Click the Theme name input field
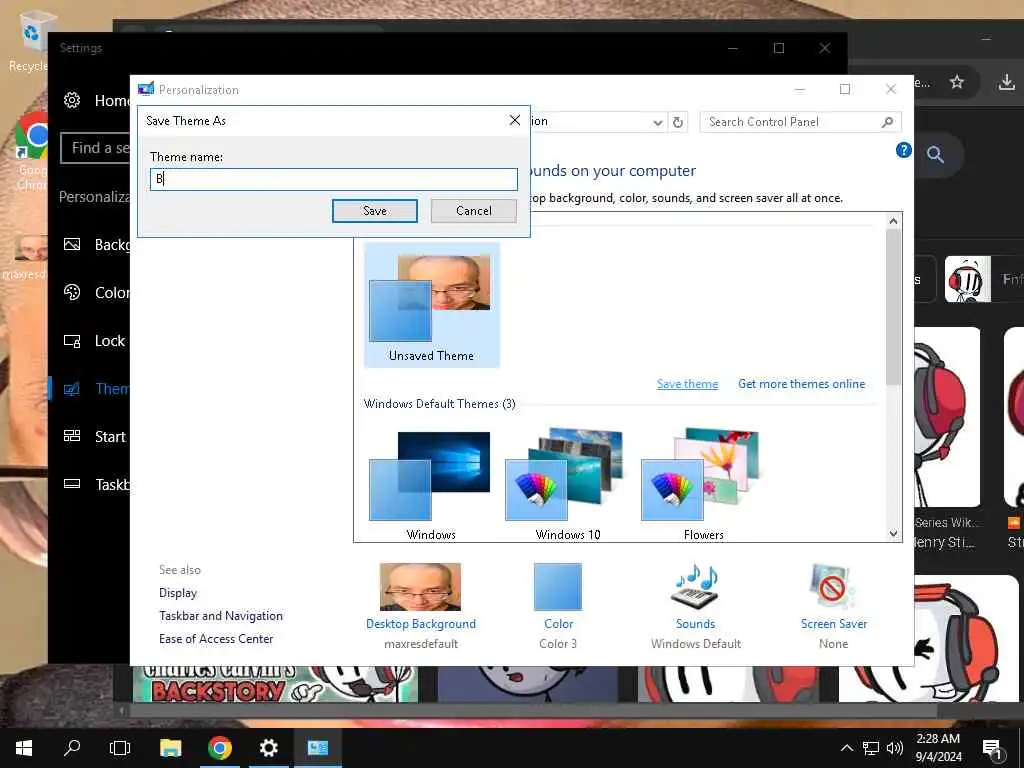This screenshot has width=1024, height=768. pos(334,179)
